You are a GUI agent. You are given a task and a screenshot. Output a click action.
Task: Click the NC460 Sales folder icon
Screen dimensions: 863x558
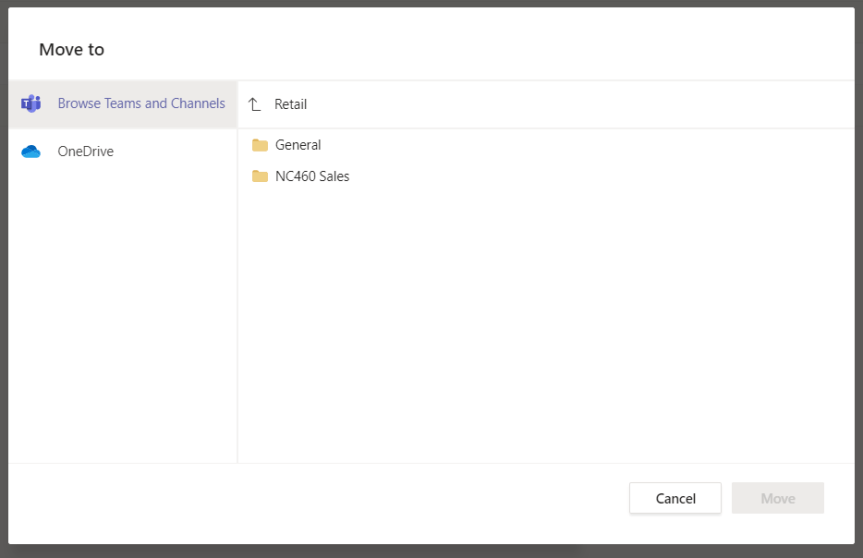click(x=260, y=177)
